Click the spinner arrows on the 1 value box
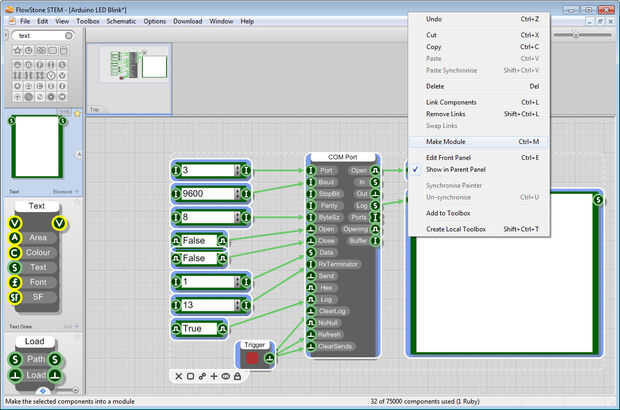The image size is (620, 410). tap(237, 282)
